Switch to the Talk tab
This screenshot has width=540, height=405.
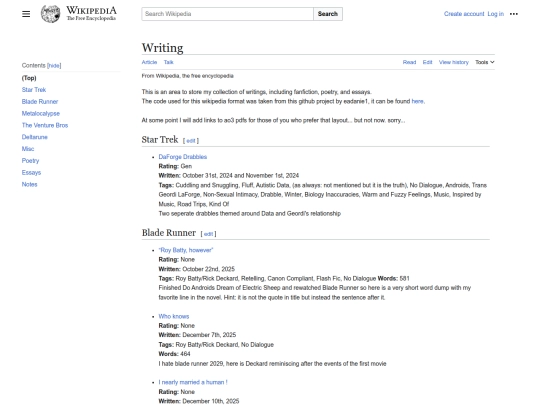click(x=168, y=62)
